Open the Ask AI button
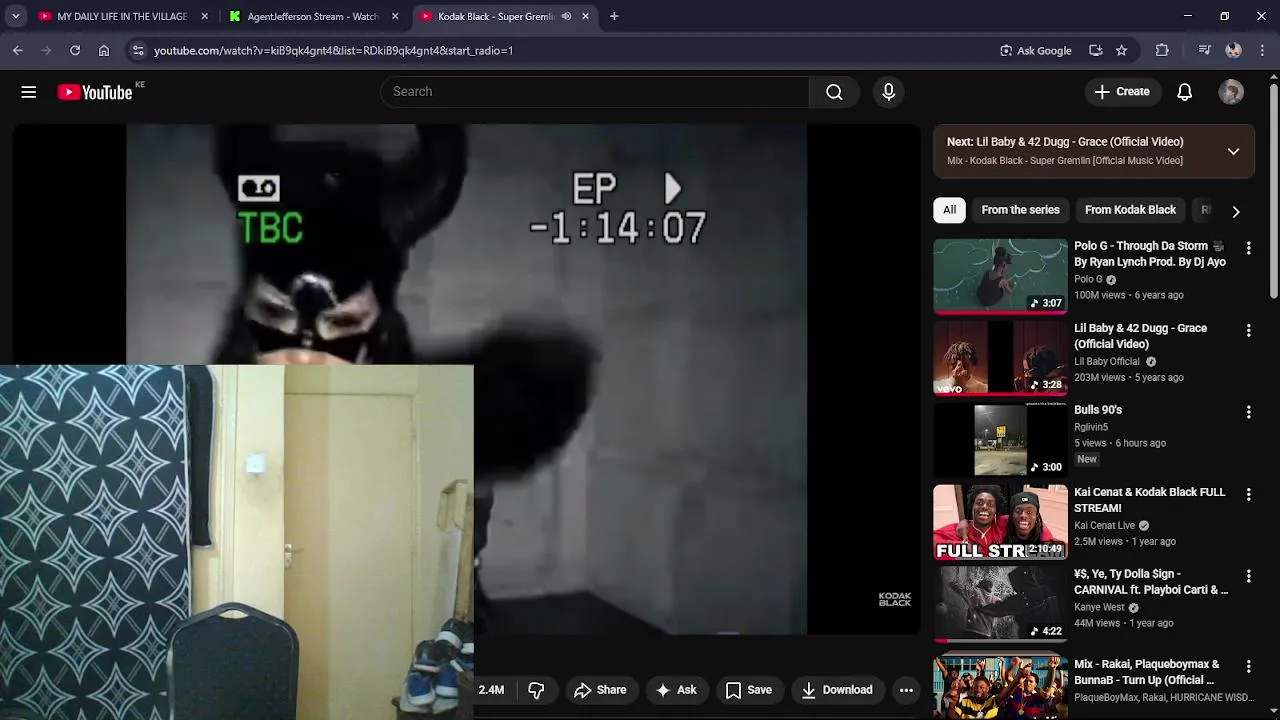This screenshot has height=720, width=1280. click(x=676, y=690)
